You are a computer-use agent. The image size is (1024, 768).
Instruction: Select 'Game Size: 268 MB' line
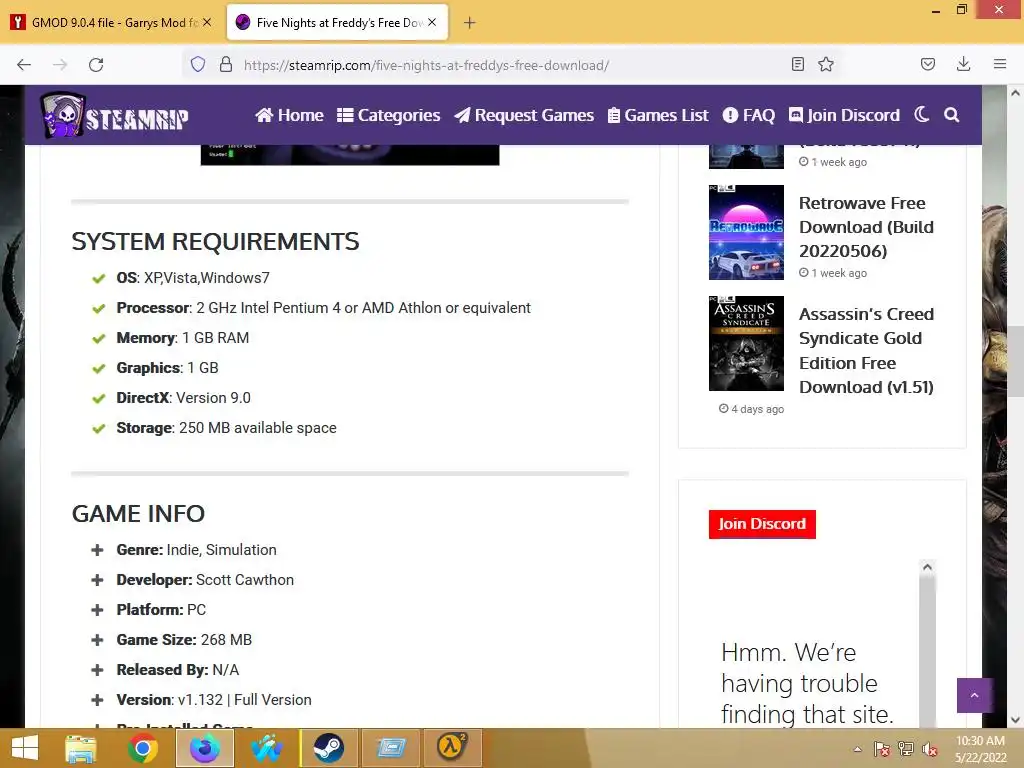point(184,640)
